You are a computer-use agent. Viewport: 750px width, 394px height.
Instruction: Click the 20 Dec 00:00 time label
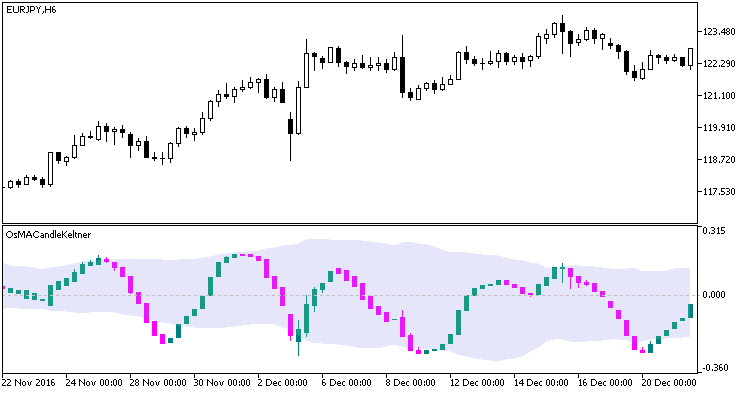[669, 383]
